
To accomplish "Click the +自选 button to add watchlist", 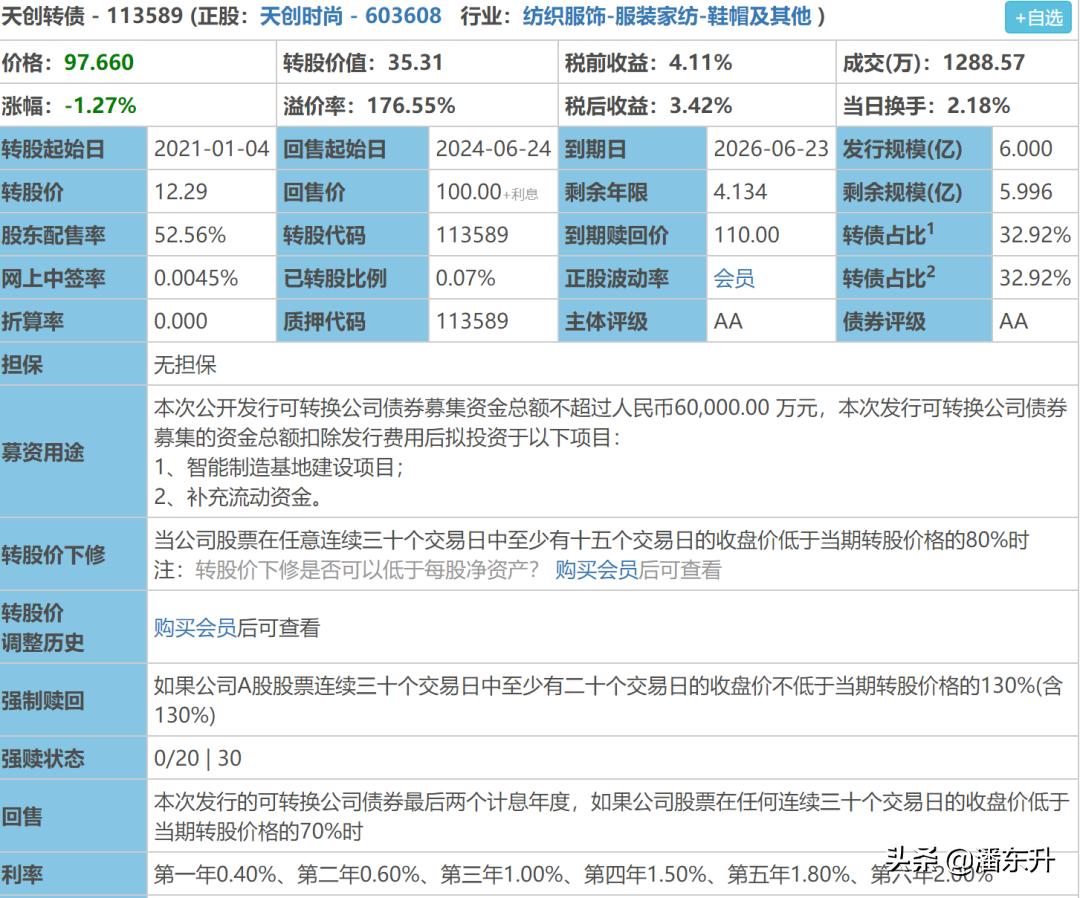I will click(x=1038, y=17).
